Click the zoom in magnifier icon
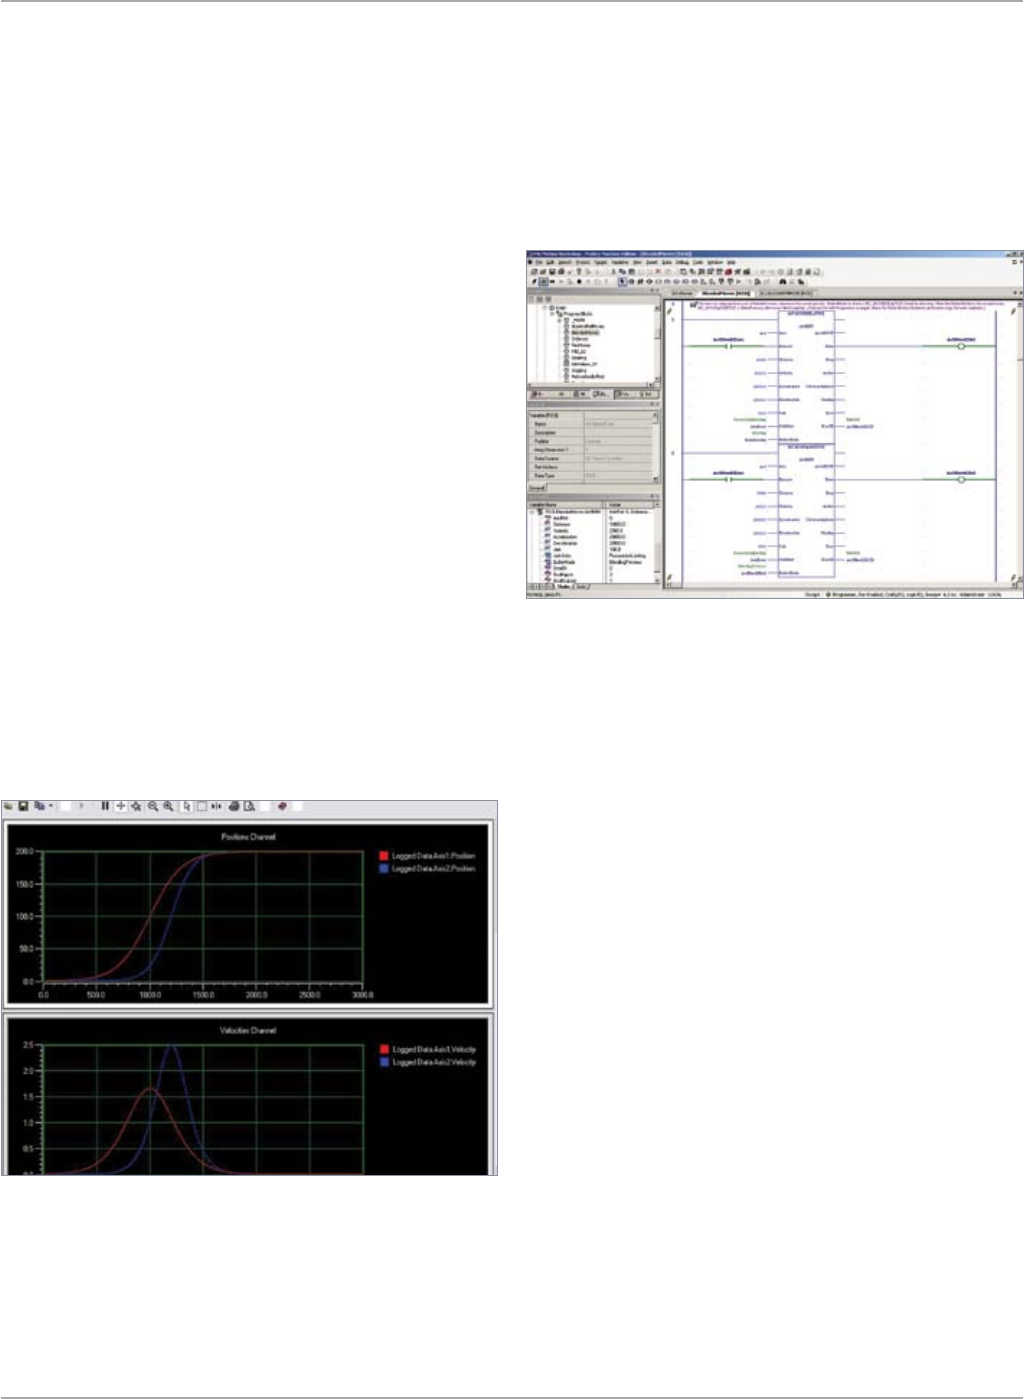1024x1399 pixels. (x=168, y=806)
